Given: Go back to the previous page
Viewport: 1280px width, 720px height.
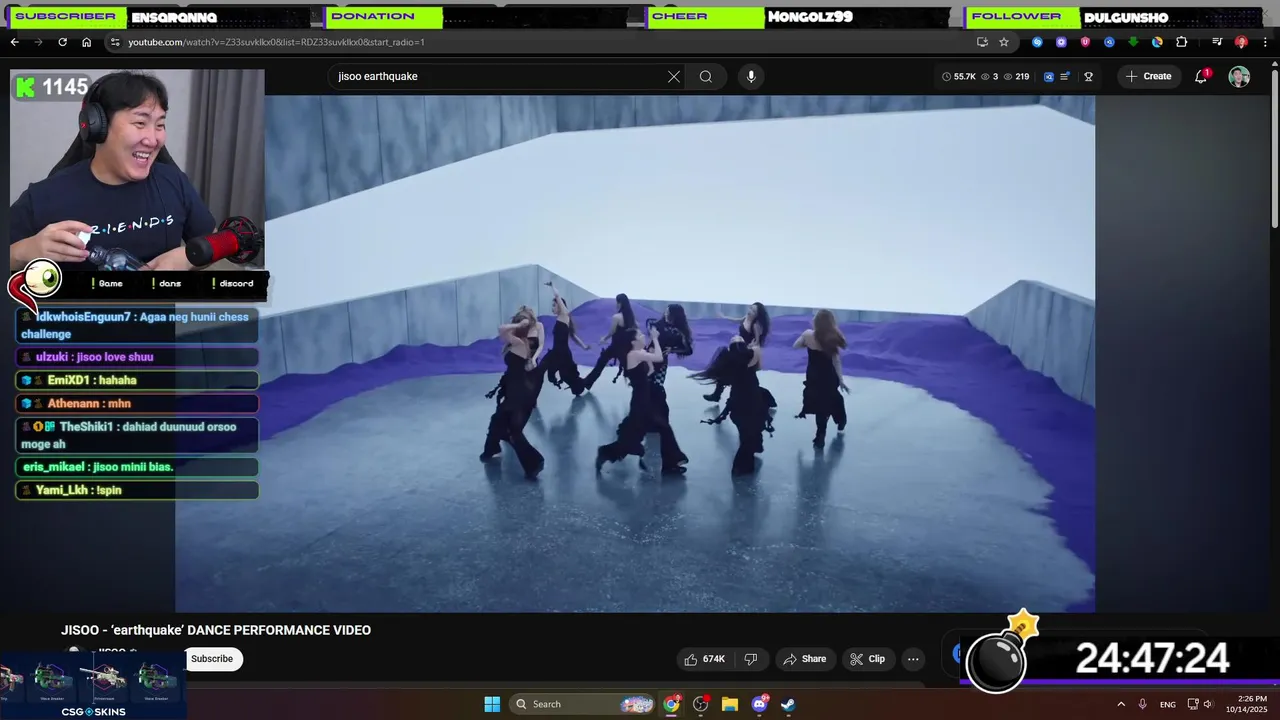Looking at the screenshot, I should 14,42.
